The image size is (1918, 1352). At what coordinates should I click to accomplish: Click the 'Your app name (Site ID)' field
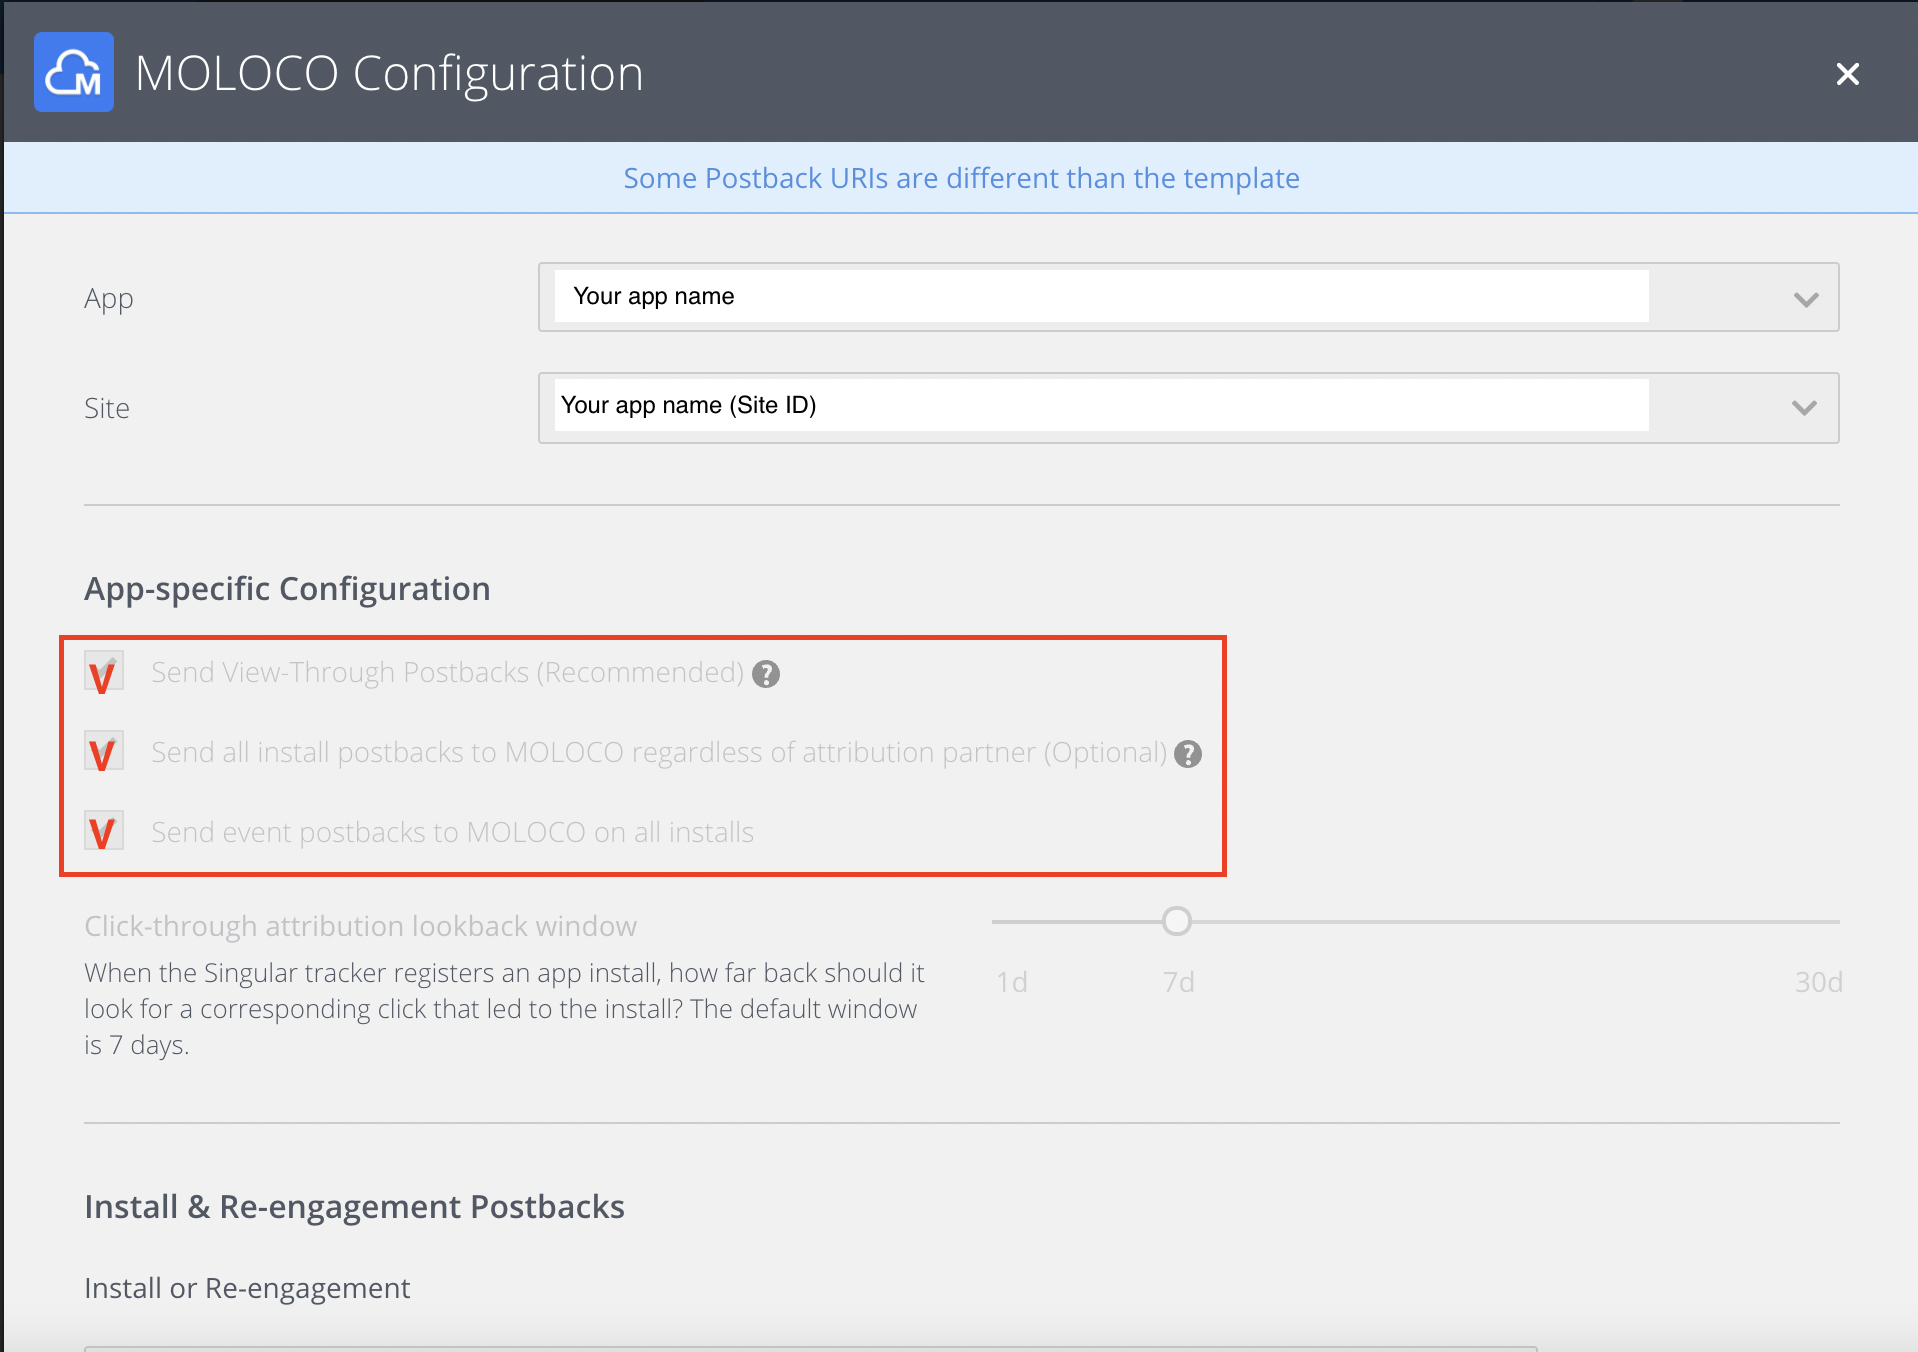point(1100,405)
